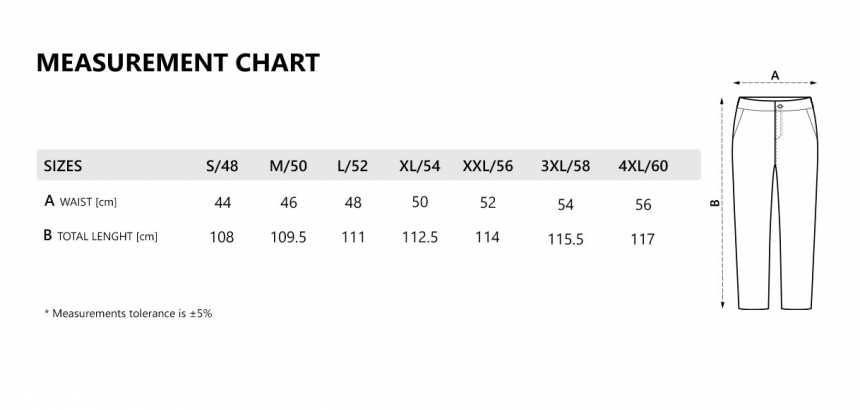
Task: Click the trouser button on the waistband
Action: 780,106
